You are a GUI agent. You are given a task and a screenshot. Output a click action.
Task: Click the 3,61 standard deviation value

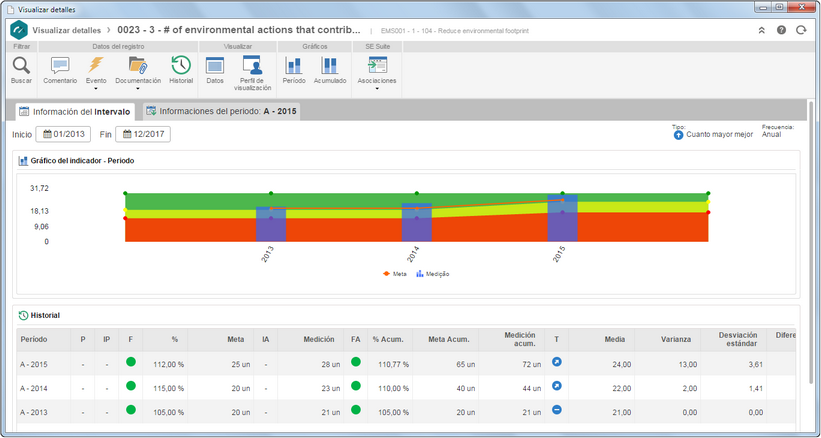point(756,364)
